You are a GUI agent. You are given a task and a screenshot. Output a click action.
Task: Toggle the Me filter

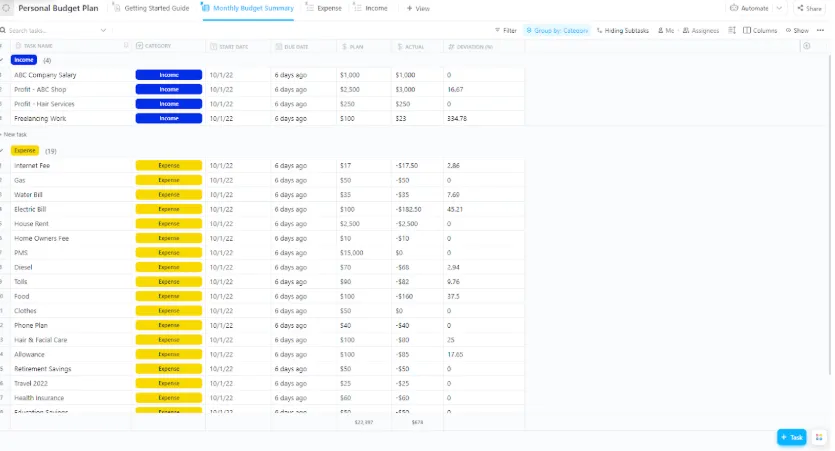tap(666, 30)
